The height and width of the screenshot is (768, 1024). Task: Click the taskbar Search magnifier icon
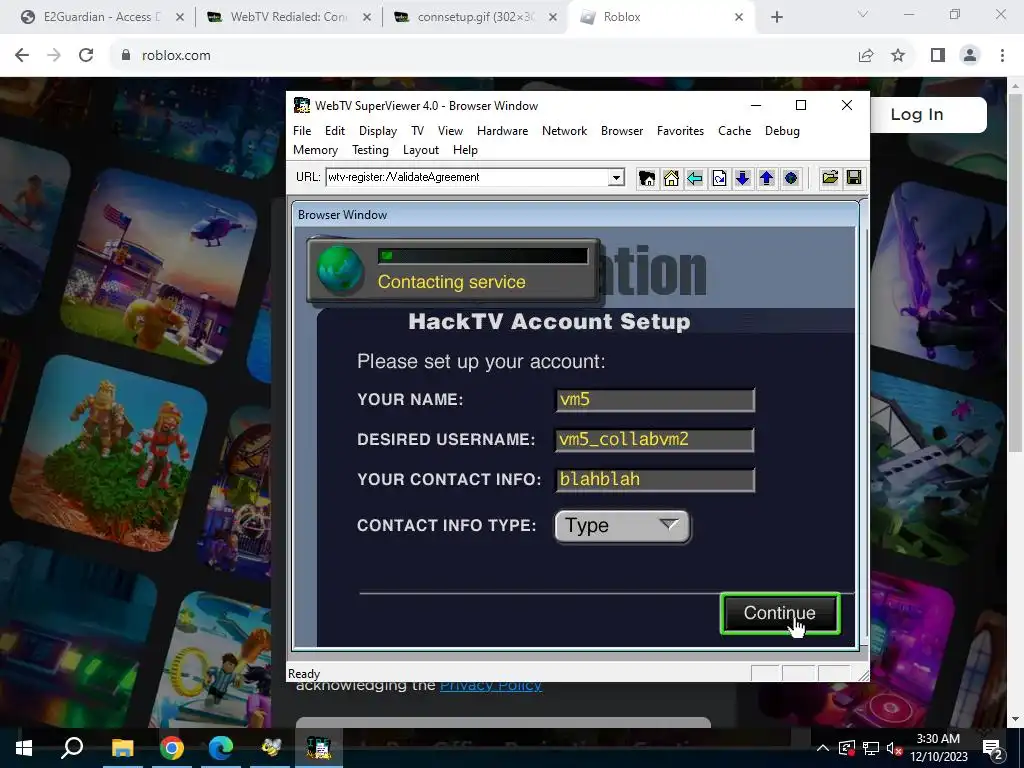coord(72,748)
